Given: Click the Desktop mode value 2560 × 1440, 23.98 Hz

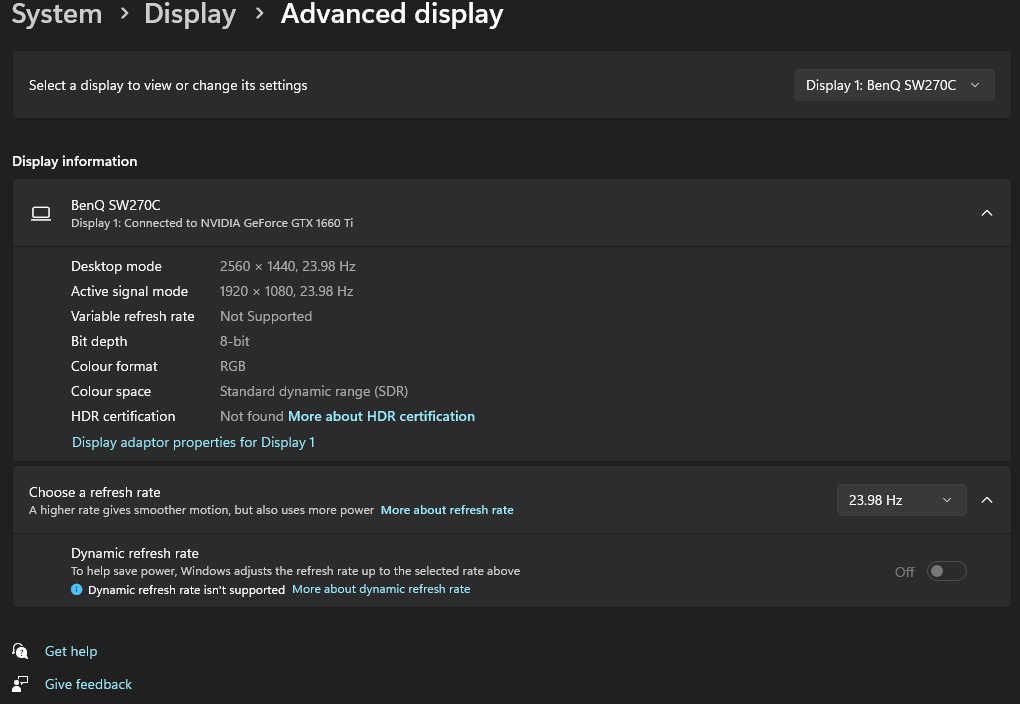Looking at the screenshot, I should click(x=288, y=266).
